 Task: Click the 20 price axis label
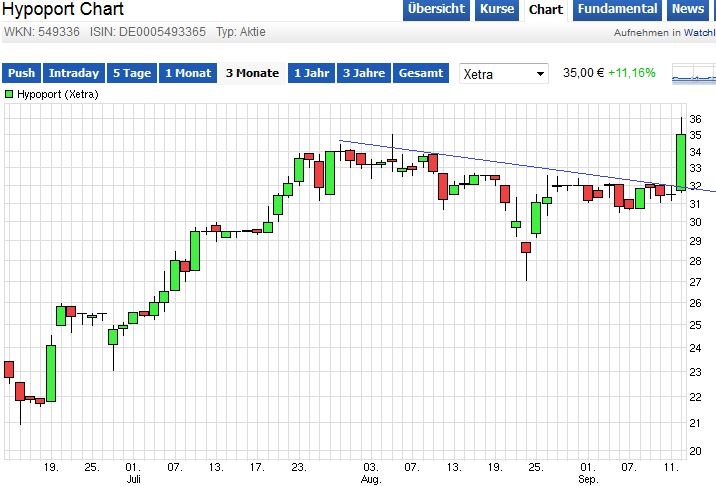(x=695, y=451)
